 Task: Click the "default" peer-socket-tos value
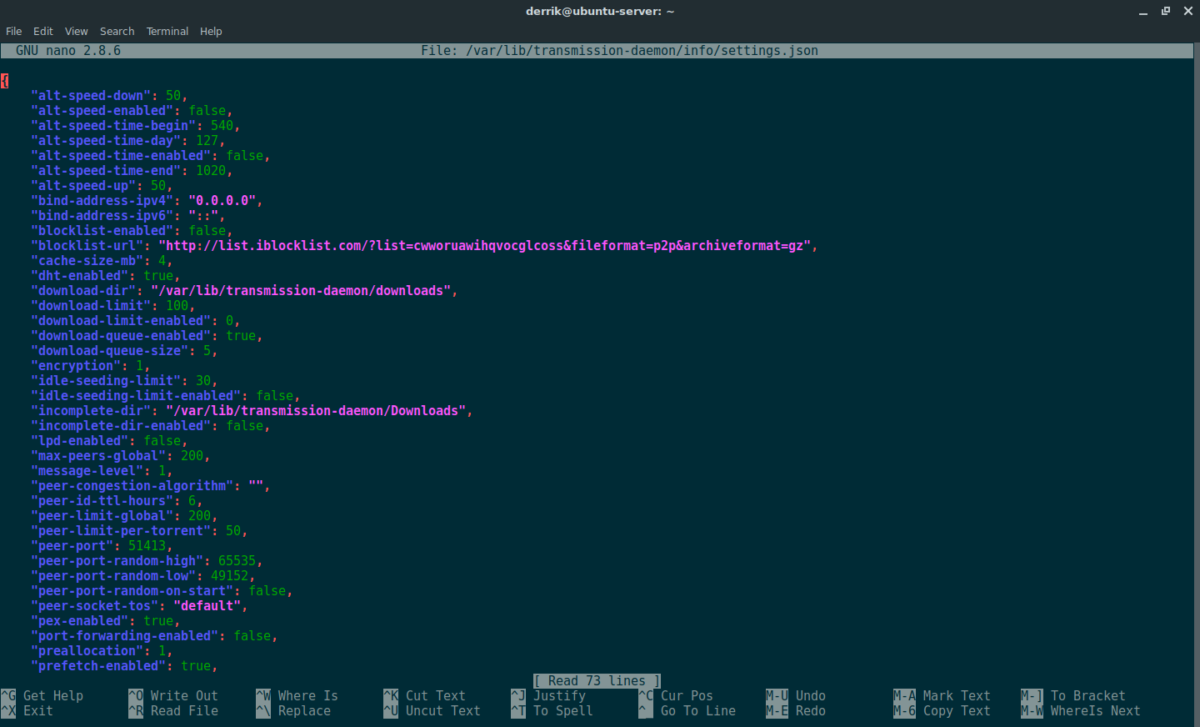[207, 606]
